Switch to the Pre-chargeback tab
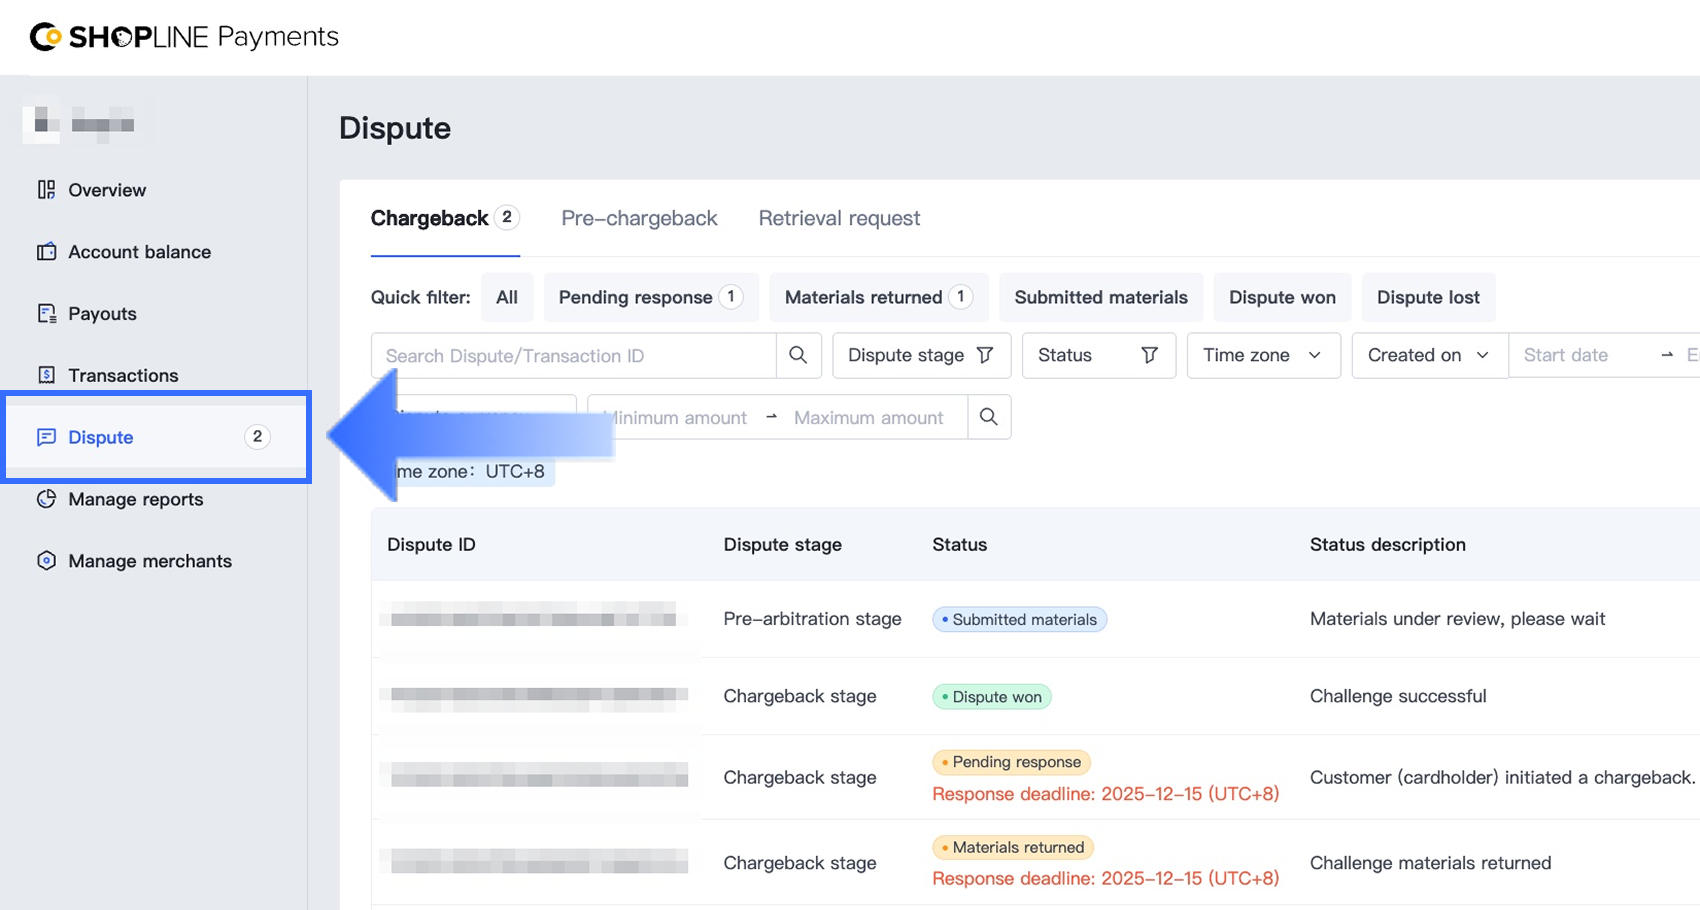This screenshot has width=1700, height=910. [639, 218]
